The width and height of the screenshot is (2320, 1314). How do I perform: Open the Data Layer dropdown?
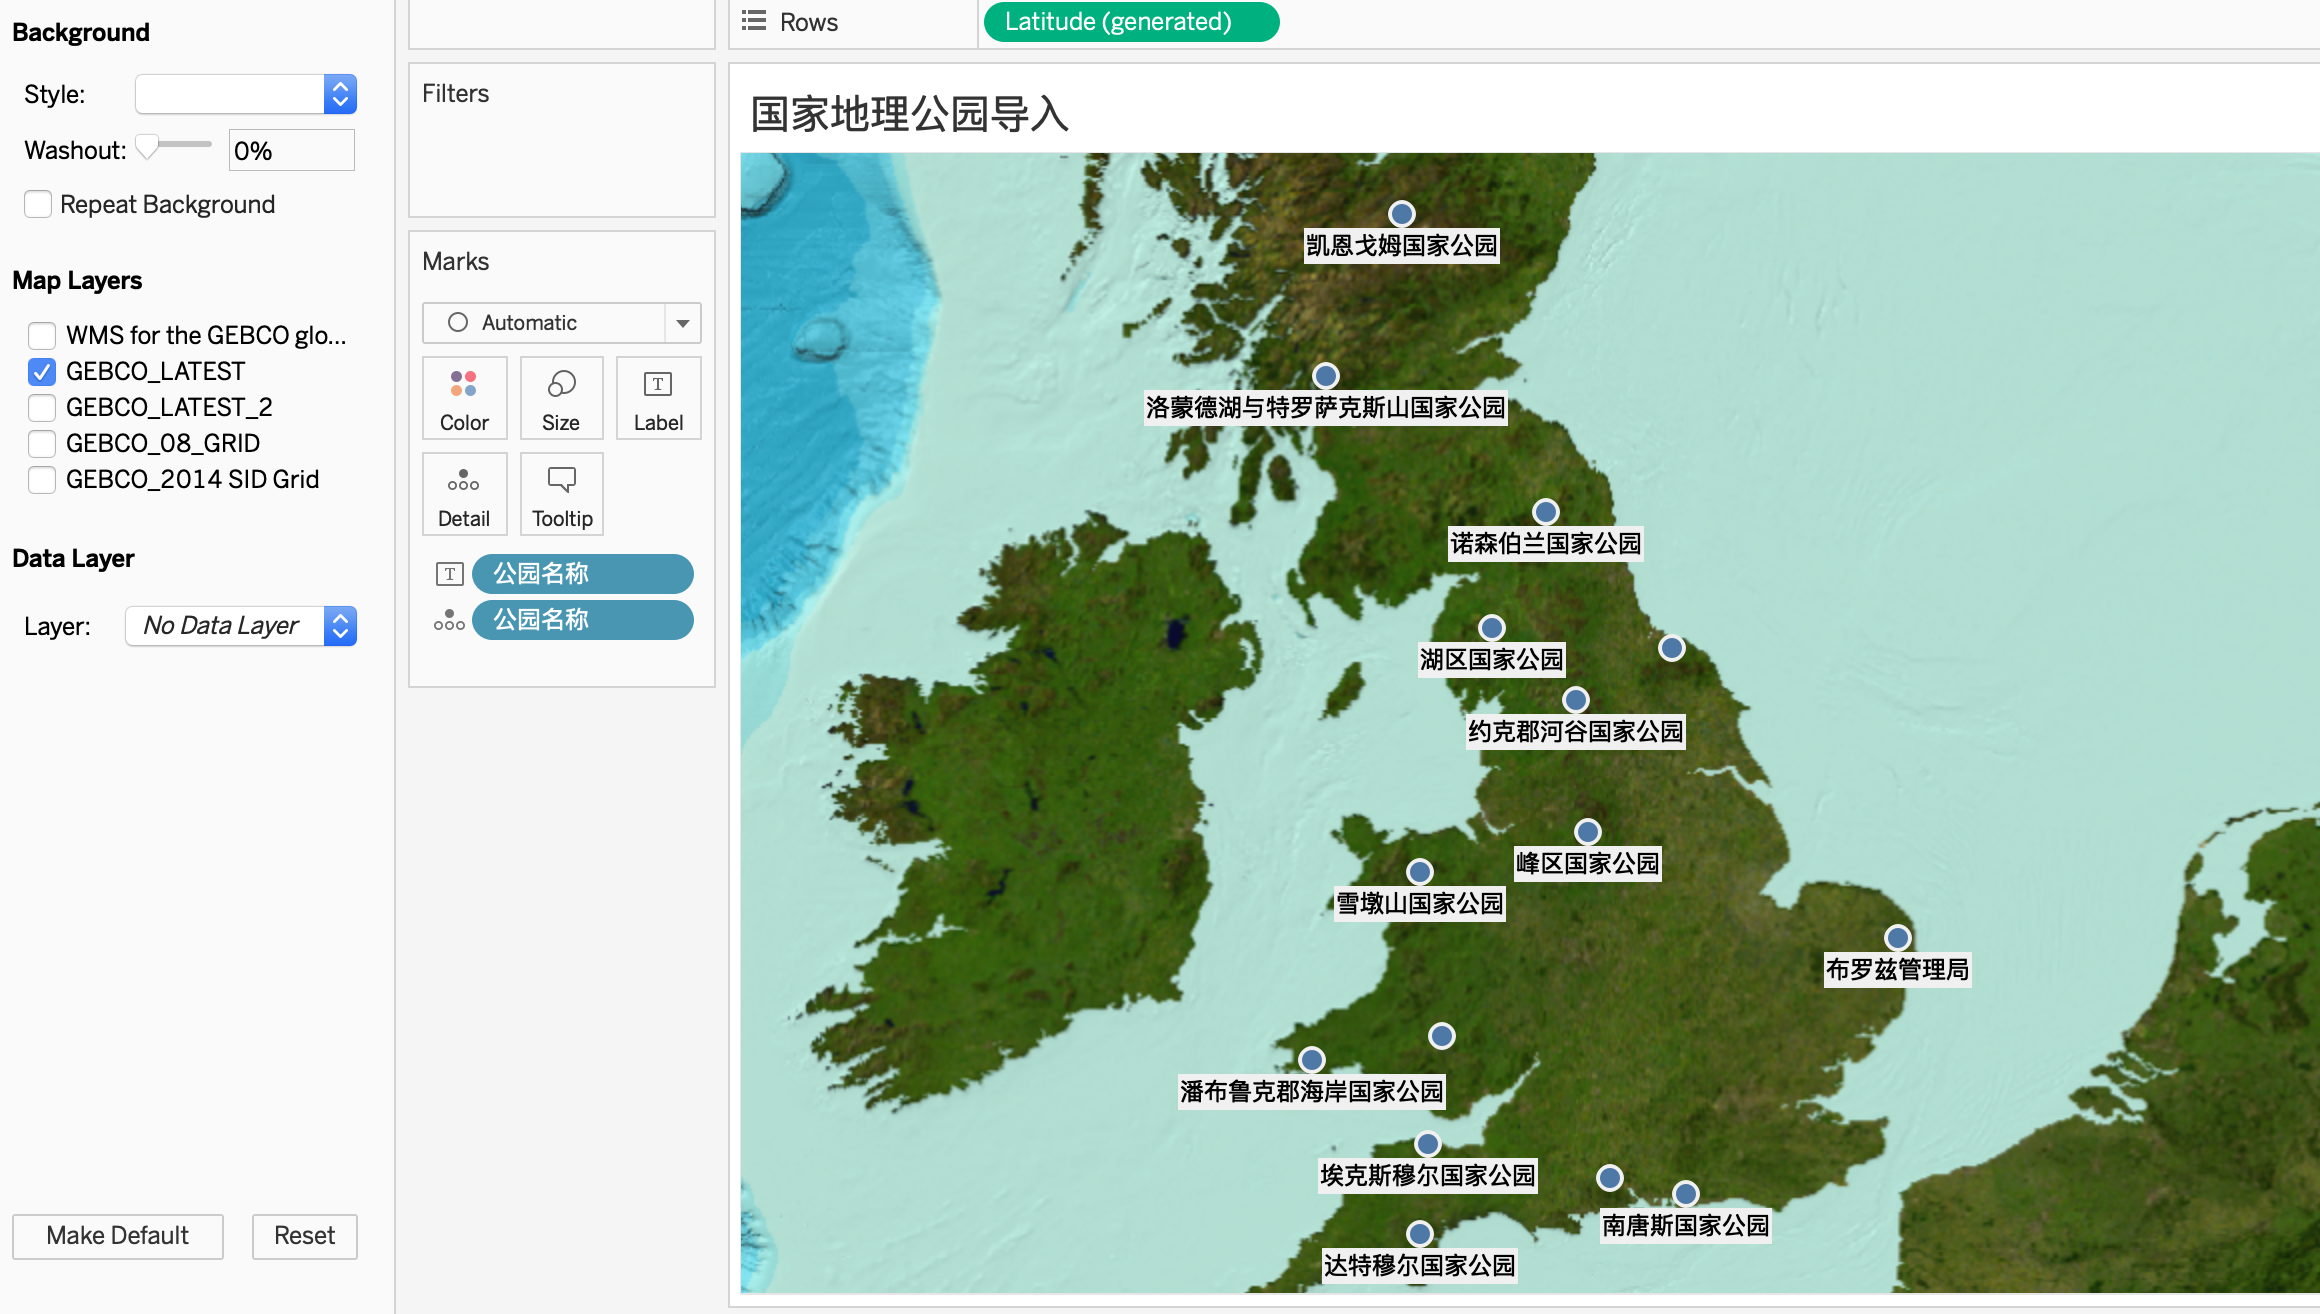[241, 626]
